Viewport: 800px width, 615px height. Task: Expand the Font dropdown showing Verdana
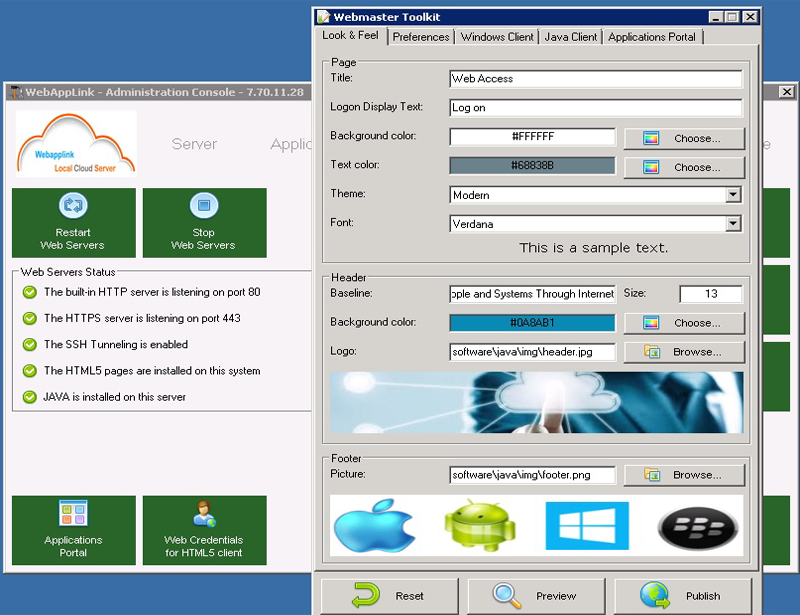[x=596, y=224]
